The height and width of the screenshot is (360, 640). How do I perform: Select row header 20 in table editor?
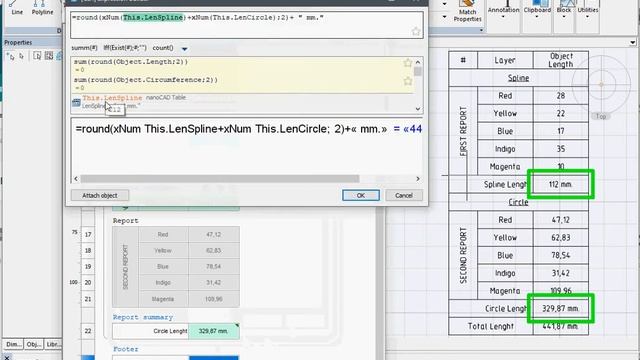pos(88,282)
